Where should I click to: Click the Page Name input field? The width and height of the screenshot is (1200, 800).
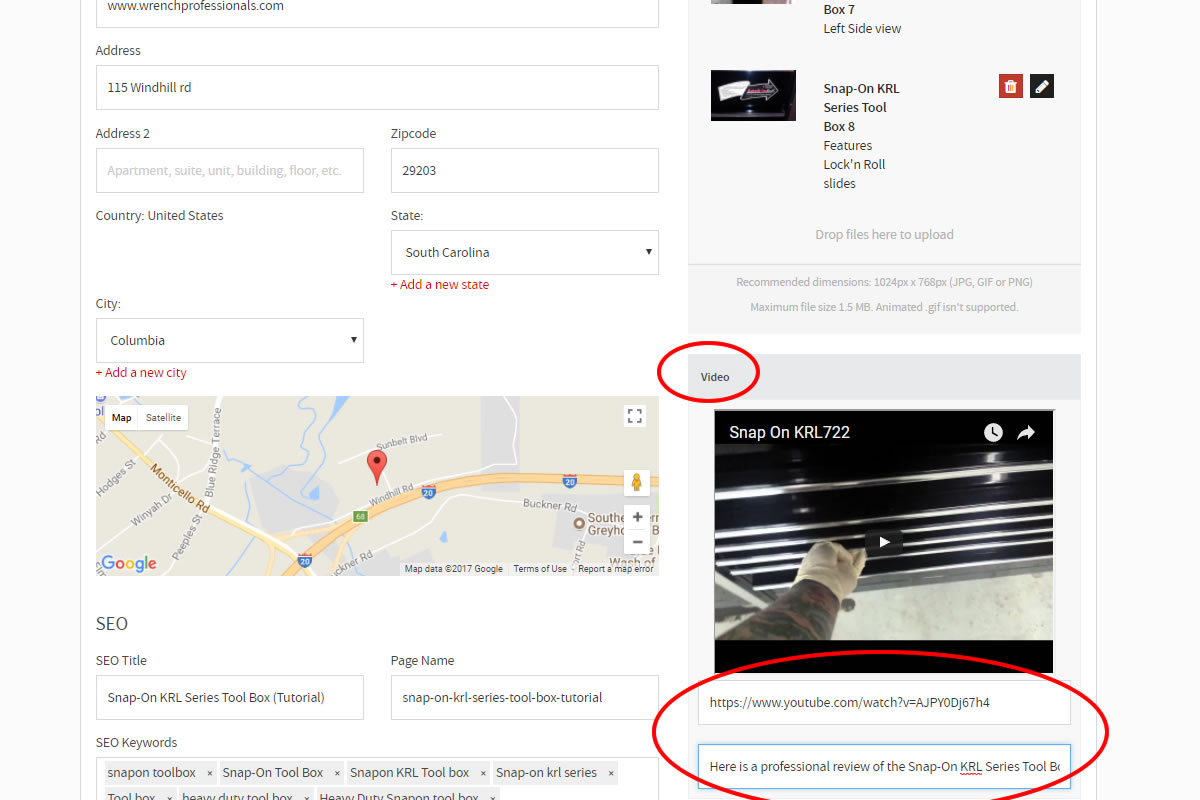click(x=525, y=697)
